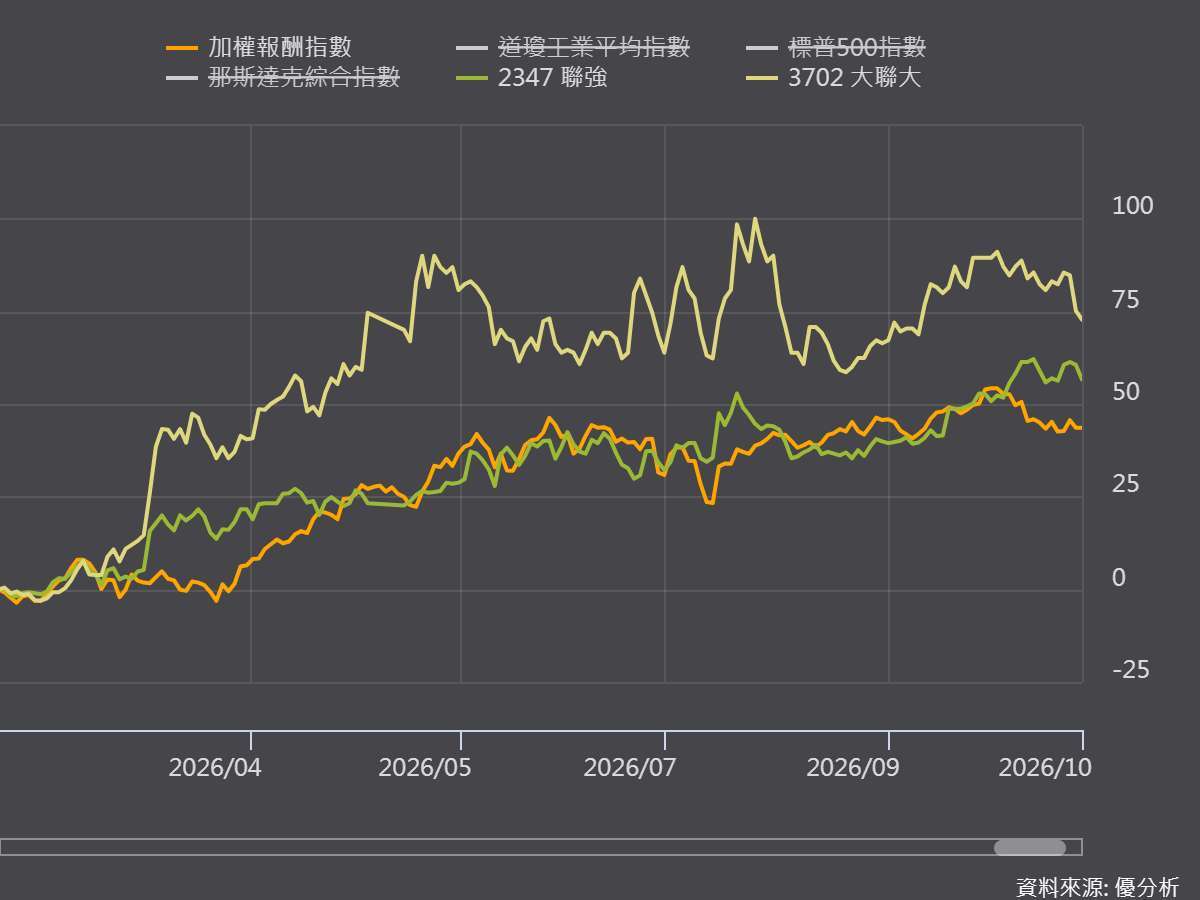The height and width of the screenshot is (900, 1200).
Task: Enable the 標普500指數 legend item
Action: [x=837, y=47]
